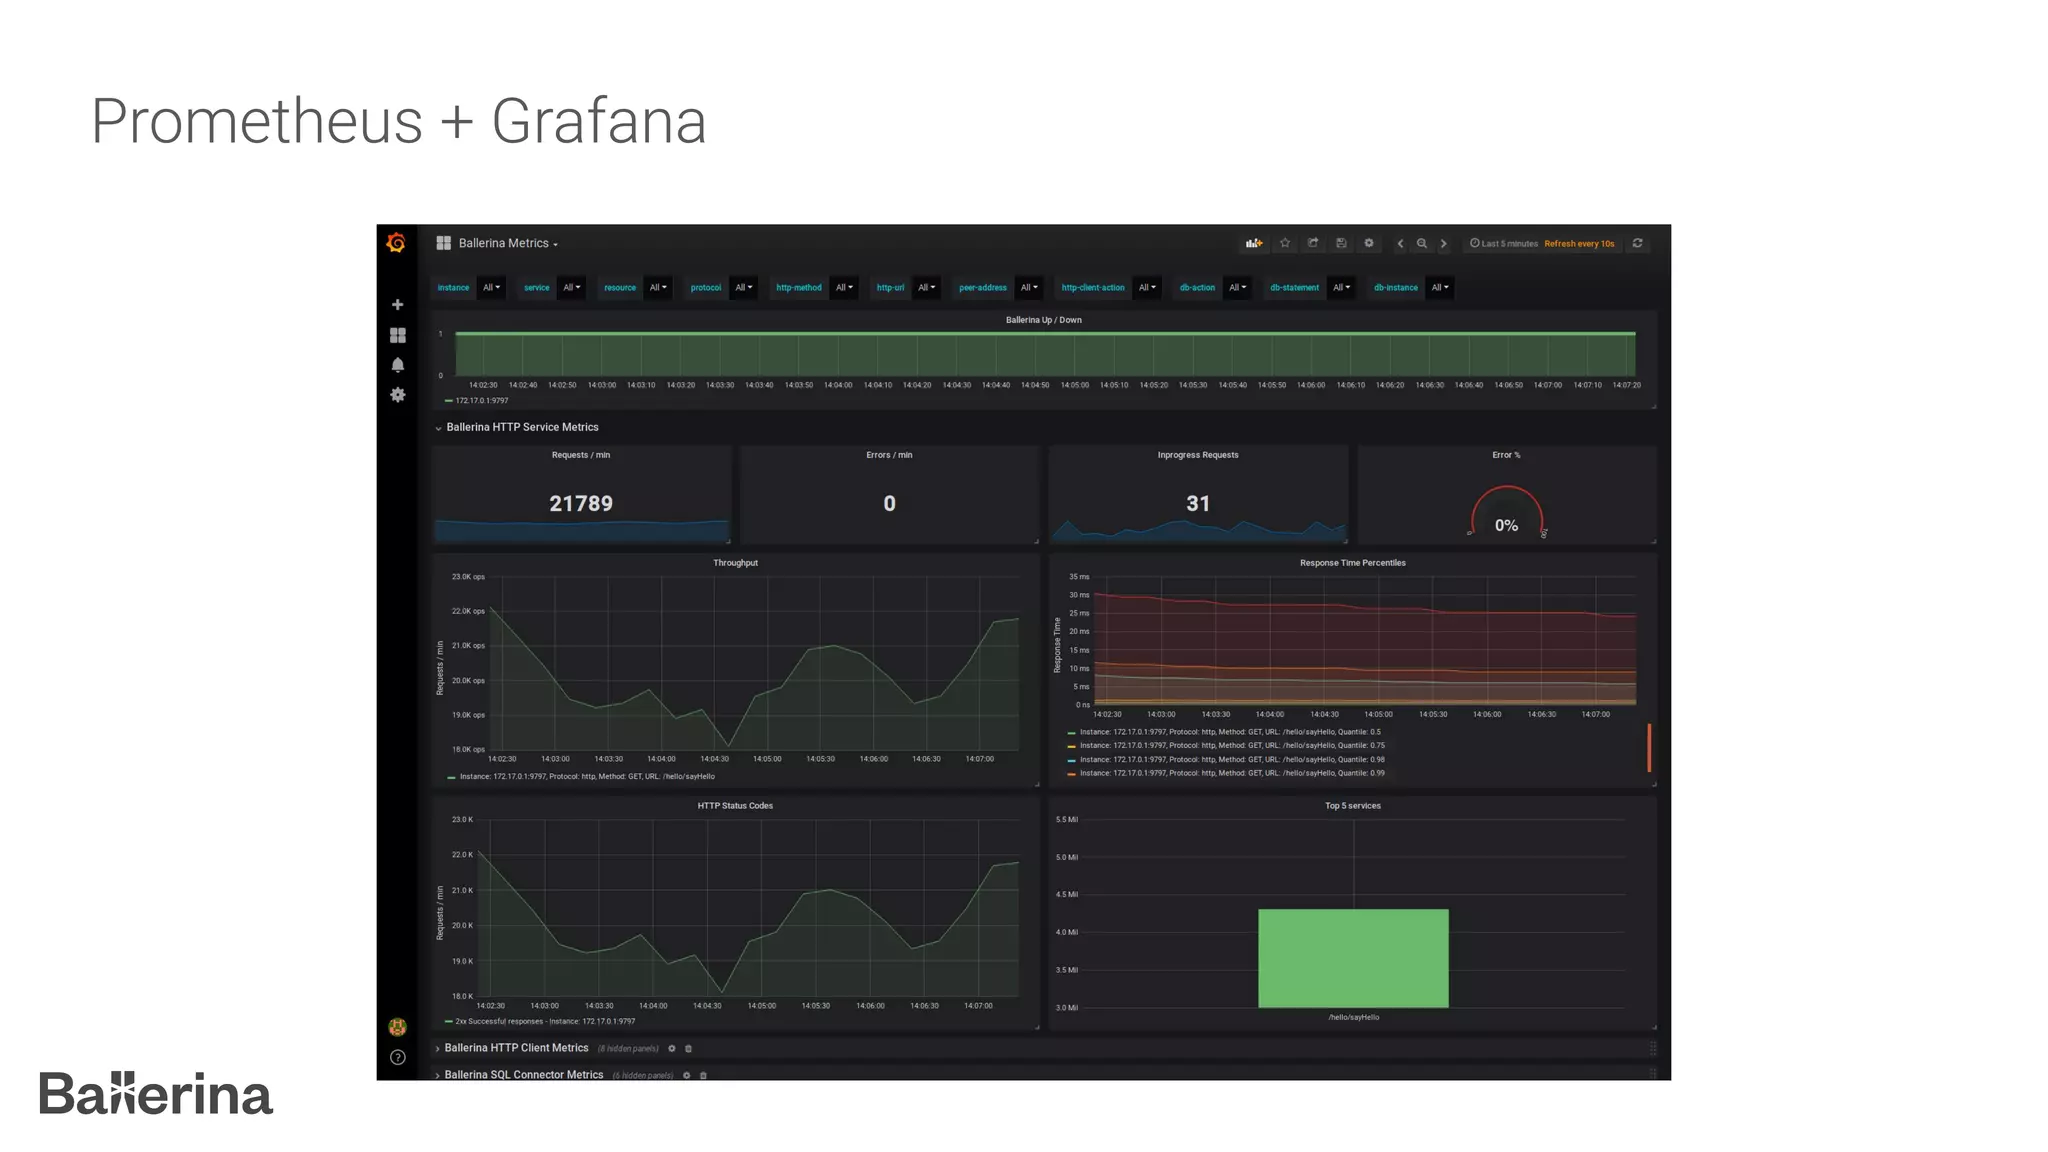2048x1152 pixels.
Task: Click the refresh dashboard icon
Action: point(1637,243)
